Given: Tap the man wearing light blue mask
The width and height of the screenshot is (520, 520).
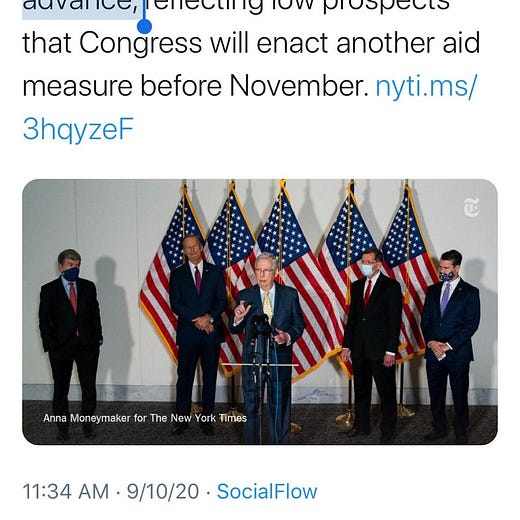Looking at the screenshot, I should tap(373, 343).
